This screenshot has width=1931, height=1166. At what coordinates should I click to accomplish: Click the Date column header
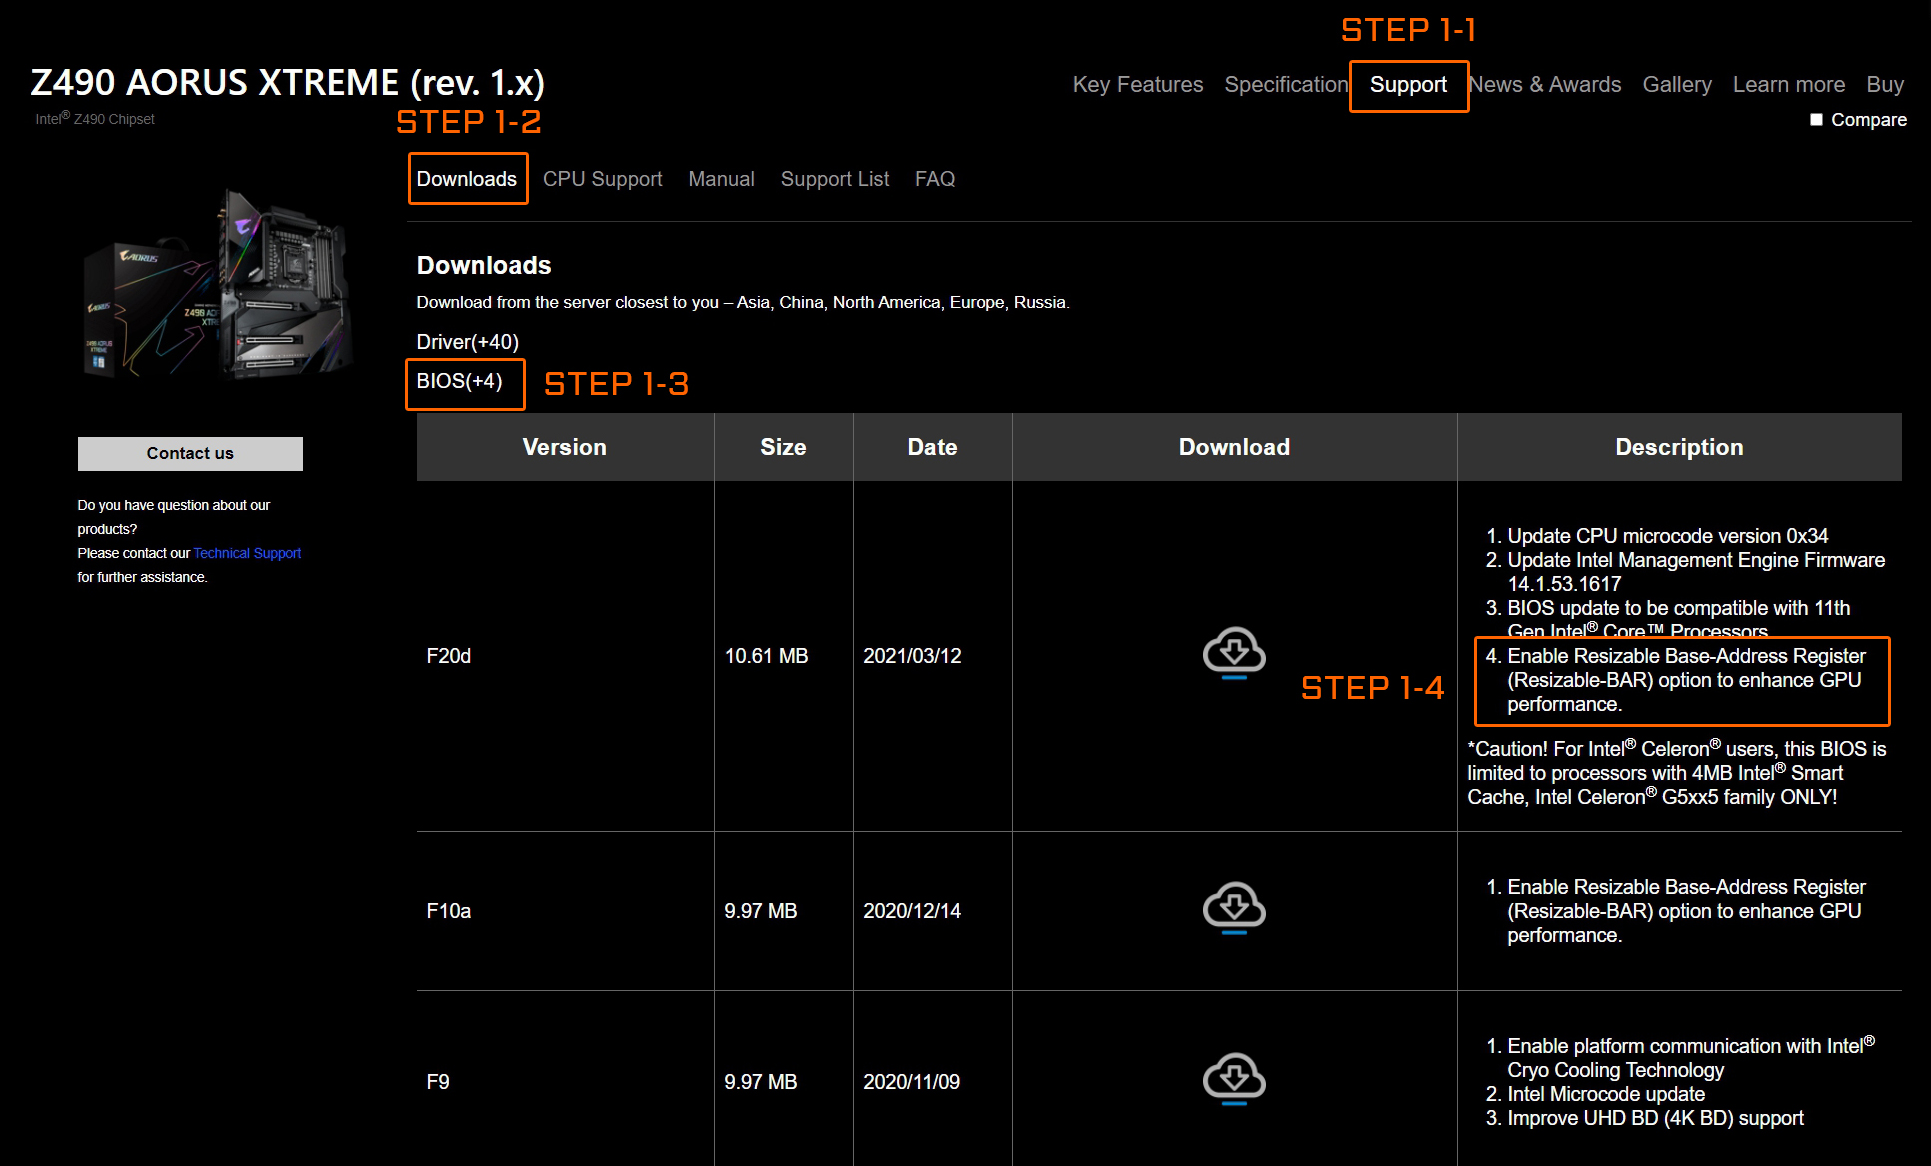(x=933, y=447)
